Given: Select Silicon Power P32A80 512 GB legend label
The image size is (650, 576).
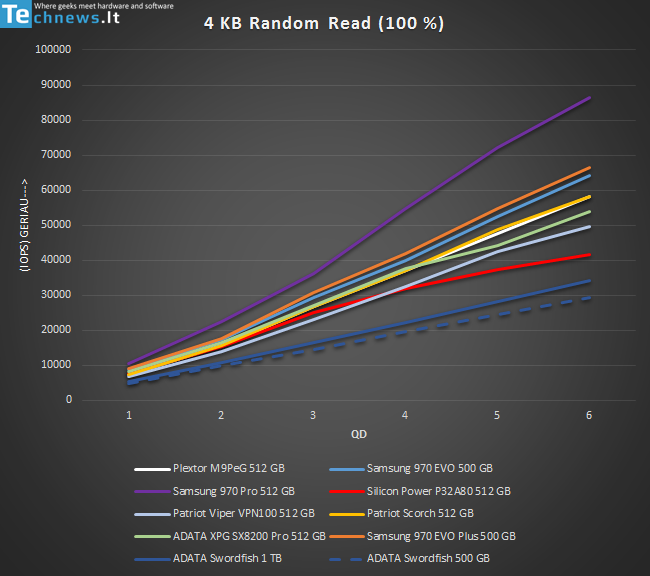Looking at the screenshot, I should point(439,491).
